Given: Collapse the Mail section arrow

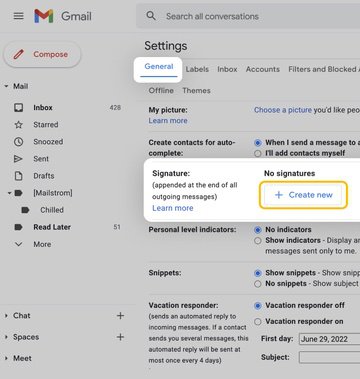Looking at the screenshot, I should pos(6,86).
